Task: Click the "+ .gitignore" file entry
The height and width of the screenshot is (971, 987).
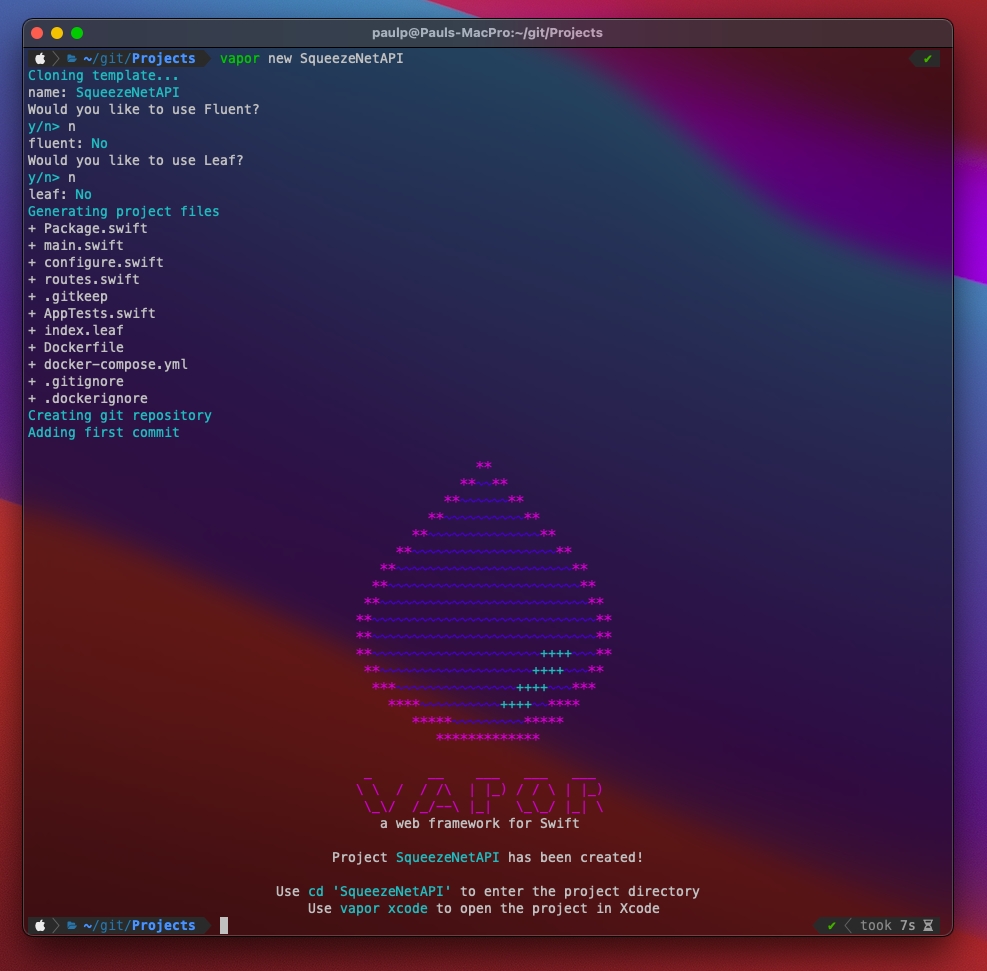Action: click(x=76, y=381)
